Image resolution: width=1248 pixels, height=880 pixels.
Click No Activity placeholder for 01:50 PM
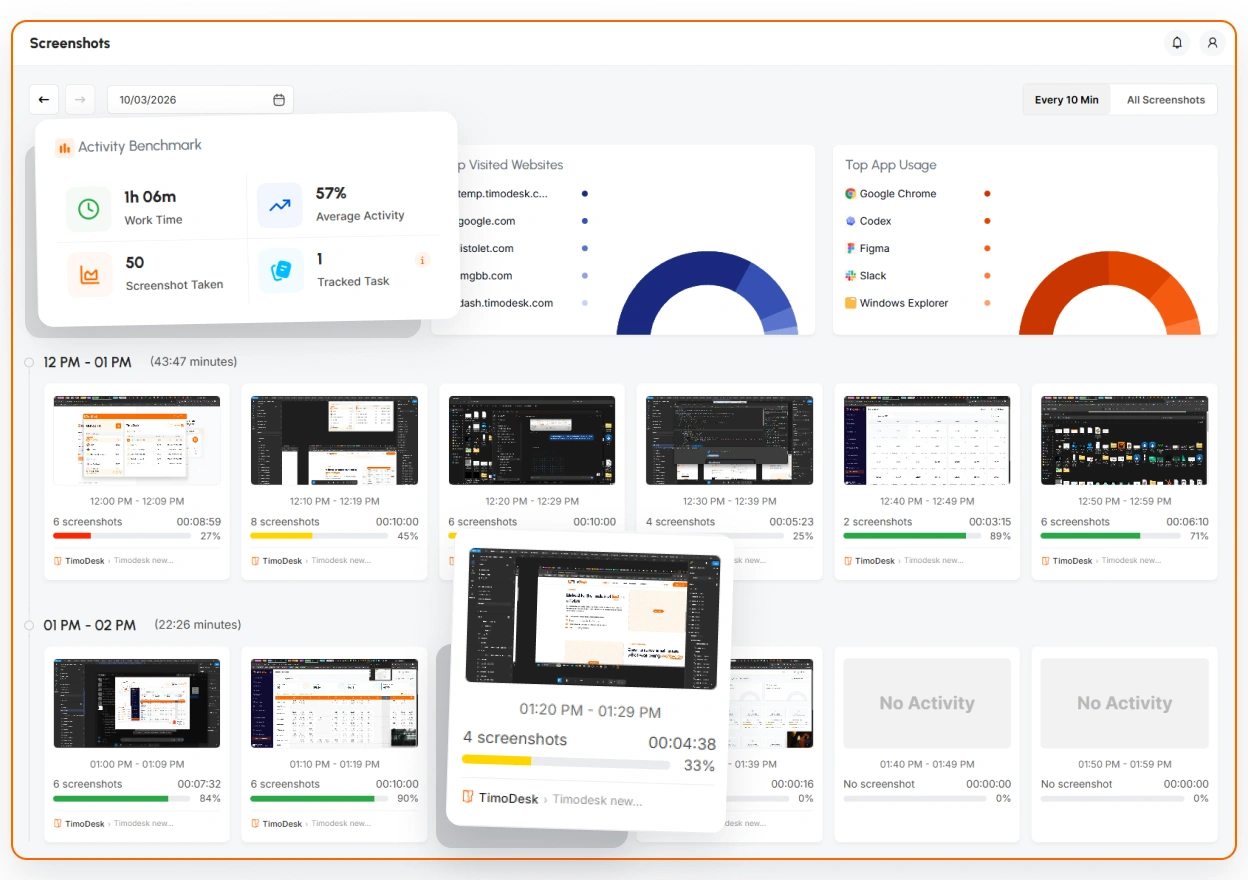click(1125, 703)
